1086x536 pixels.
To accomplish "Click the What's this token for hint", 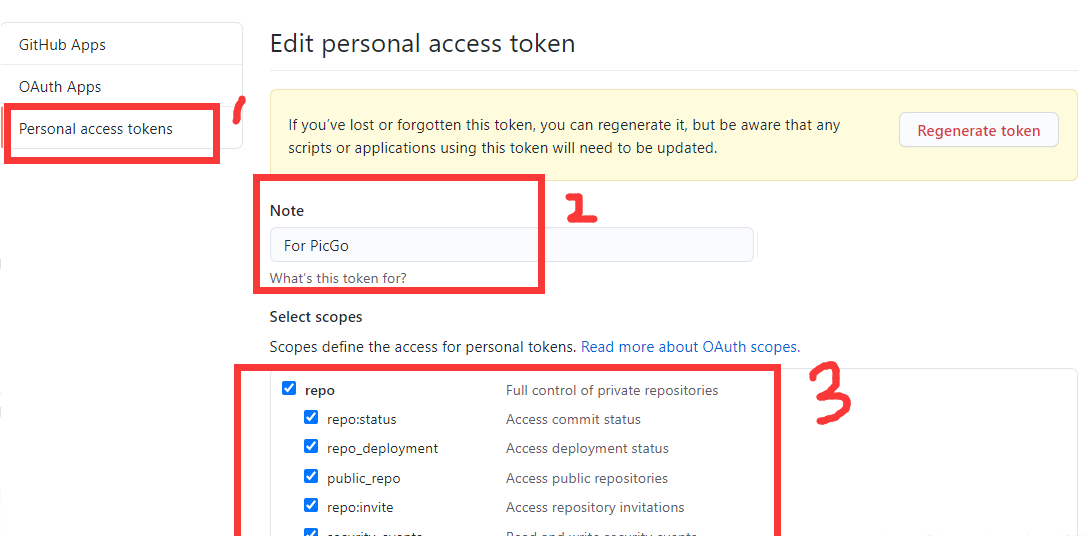I will tap(338, 278).
